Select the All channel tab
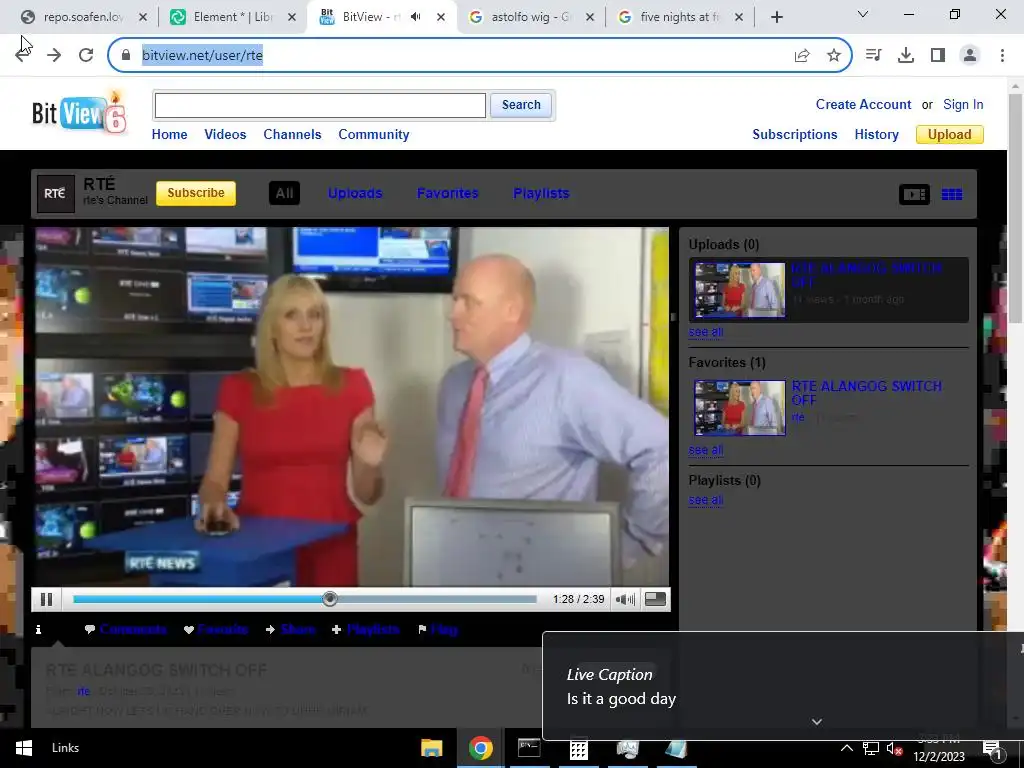This screenshot has width=1024, height=768. coord(284,193)
